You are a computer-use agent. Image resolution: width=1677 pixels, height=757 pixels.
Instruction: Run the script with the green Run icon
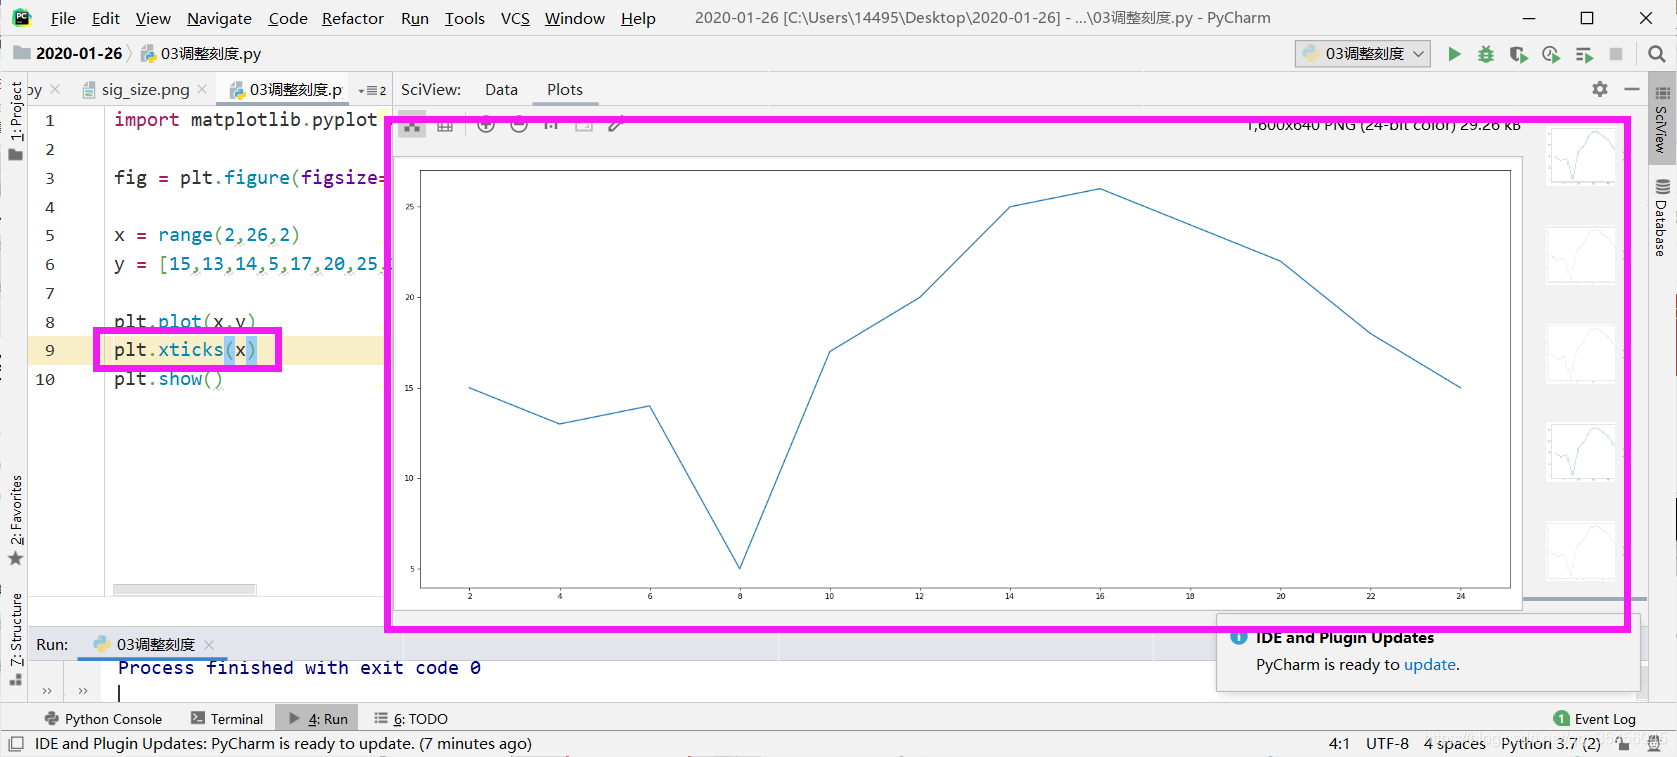pos(1454,54)
